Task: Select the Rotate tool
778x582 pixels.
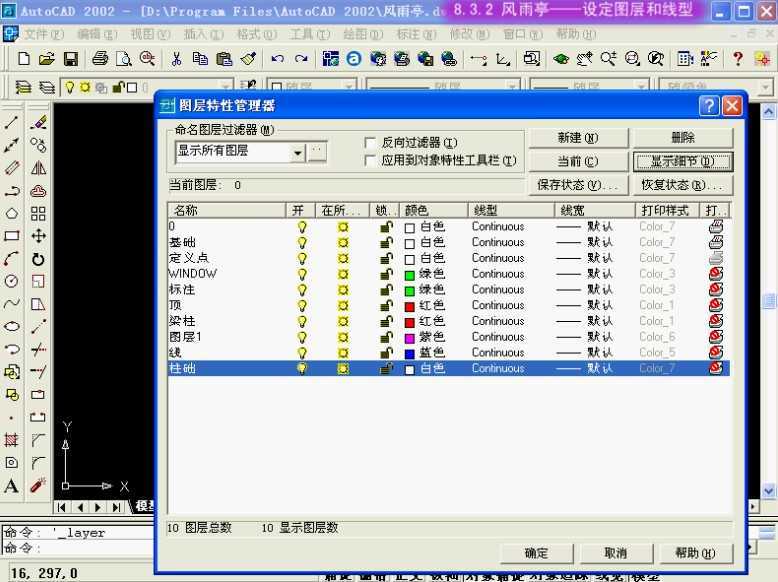Action: coord(38,259)
